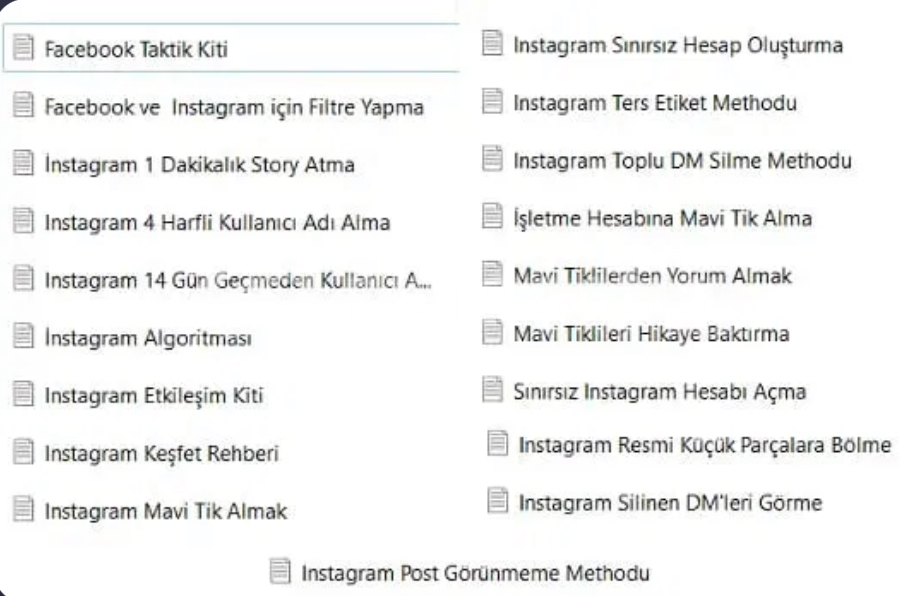Select the İşletme Hesabına Mavi Tik Alma file
The width and height of the screenshot is (921, 596).
click(x=662, y=217)
